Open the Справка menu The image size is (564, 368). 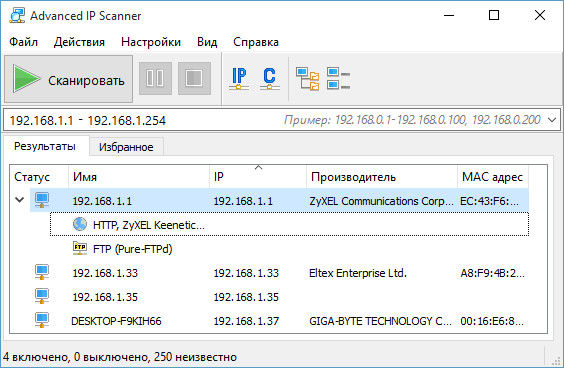(x=256, y=42)
